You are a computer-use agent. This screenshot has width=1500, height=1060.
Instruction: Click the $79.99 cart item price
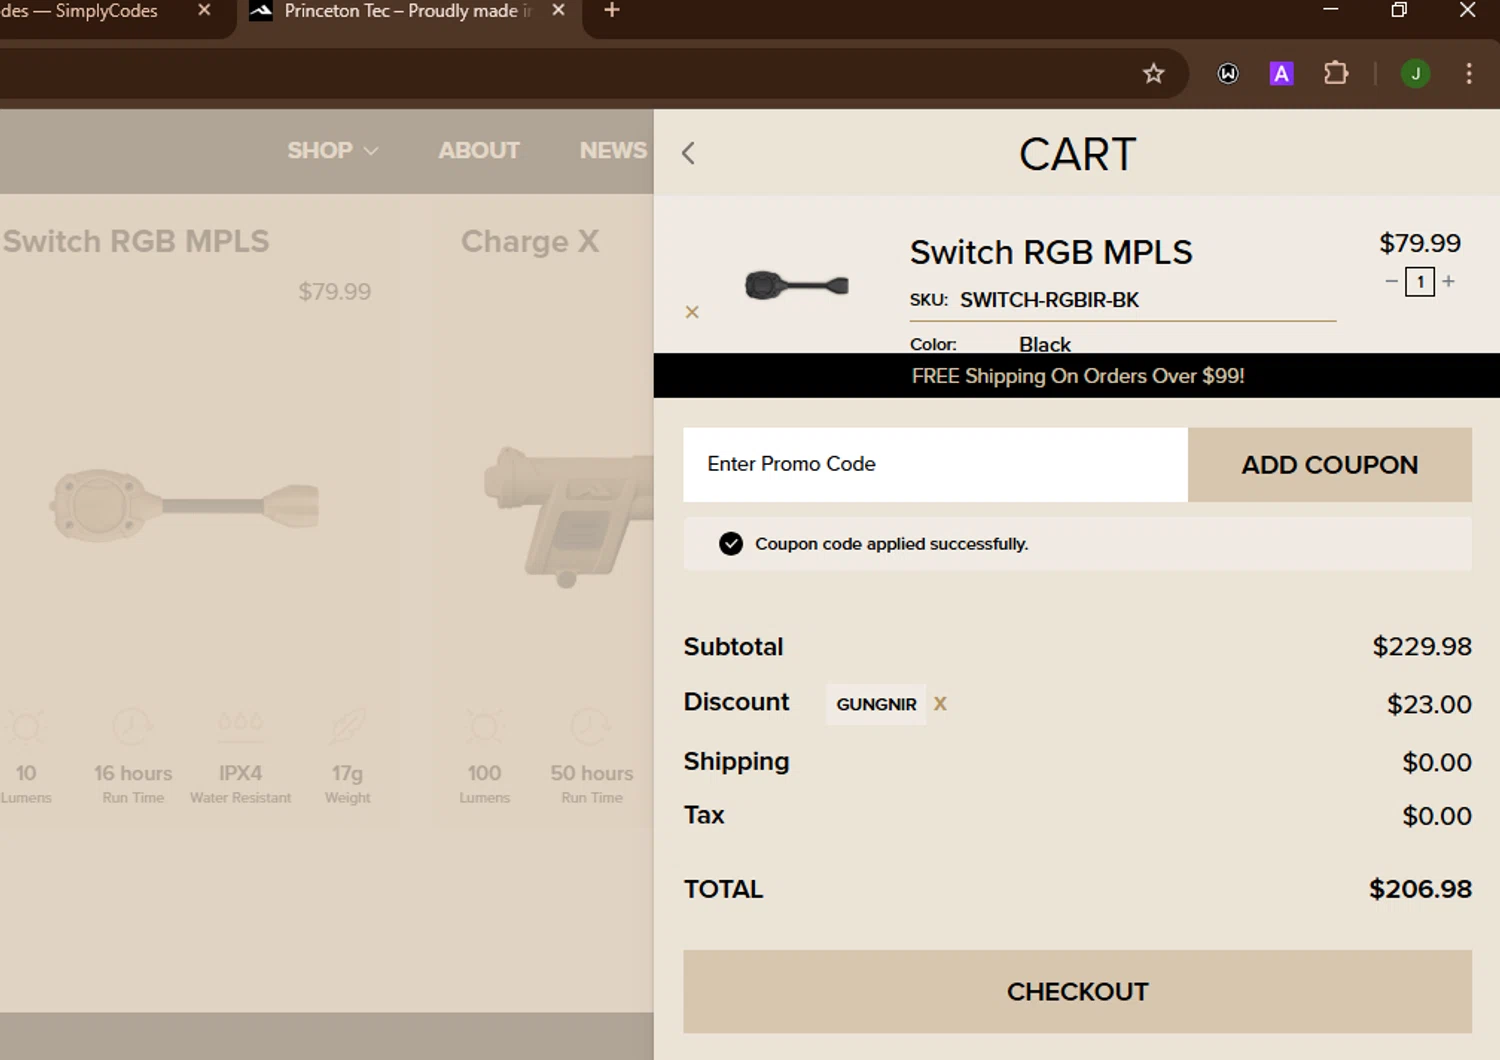click(1420, 243)
